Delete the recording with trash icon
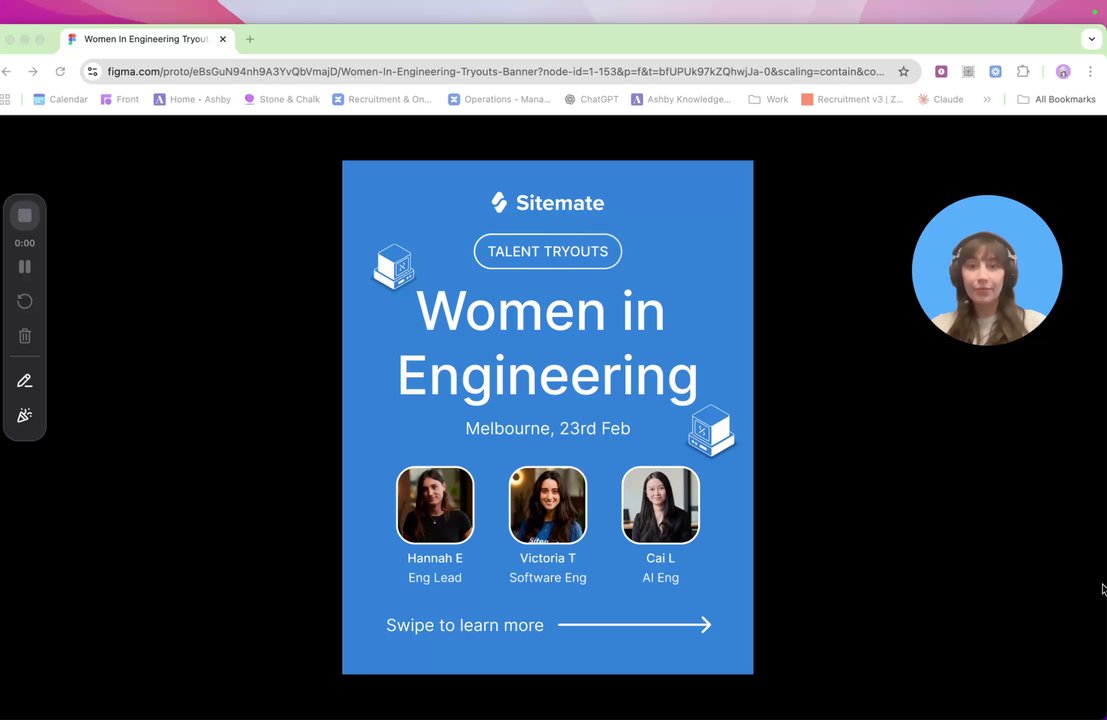Screen dimensions: 1107x720 click(25, 336)
